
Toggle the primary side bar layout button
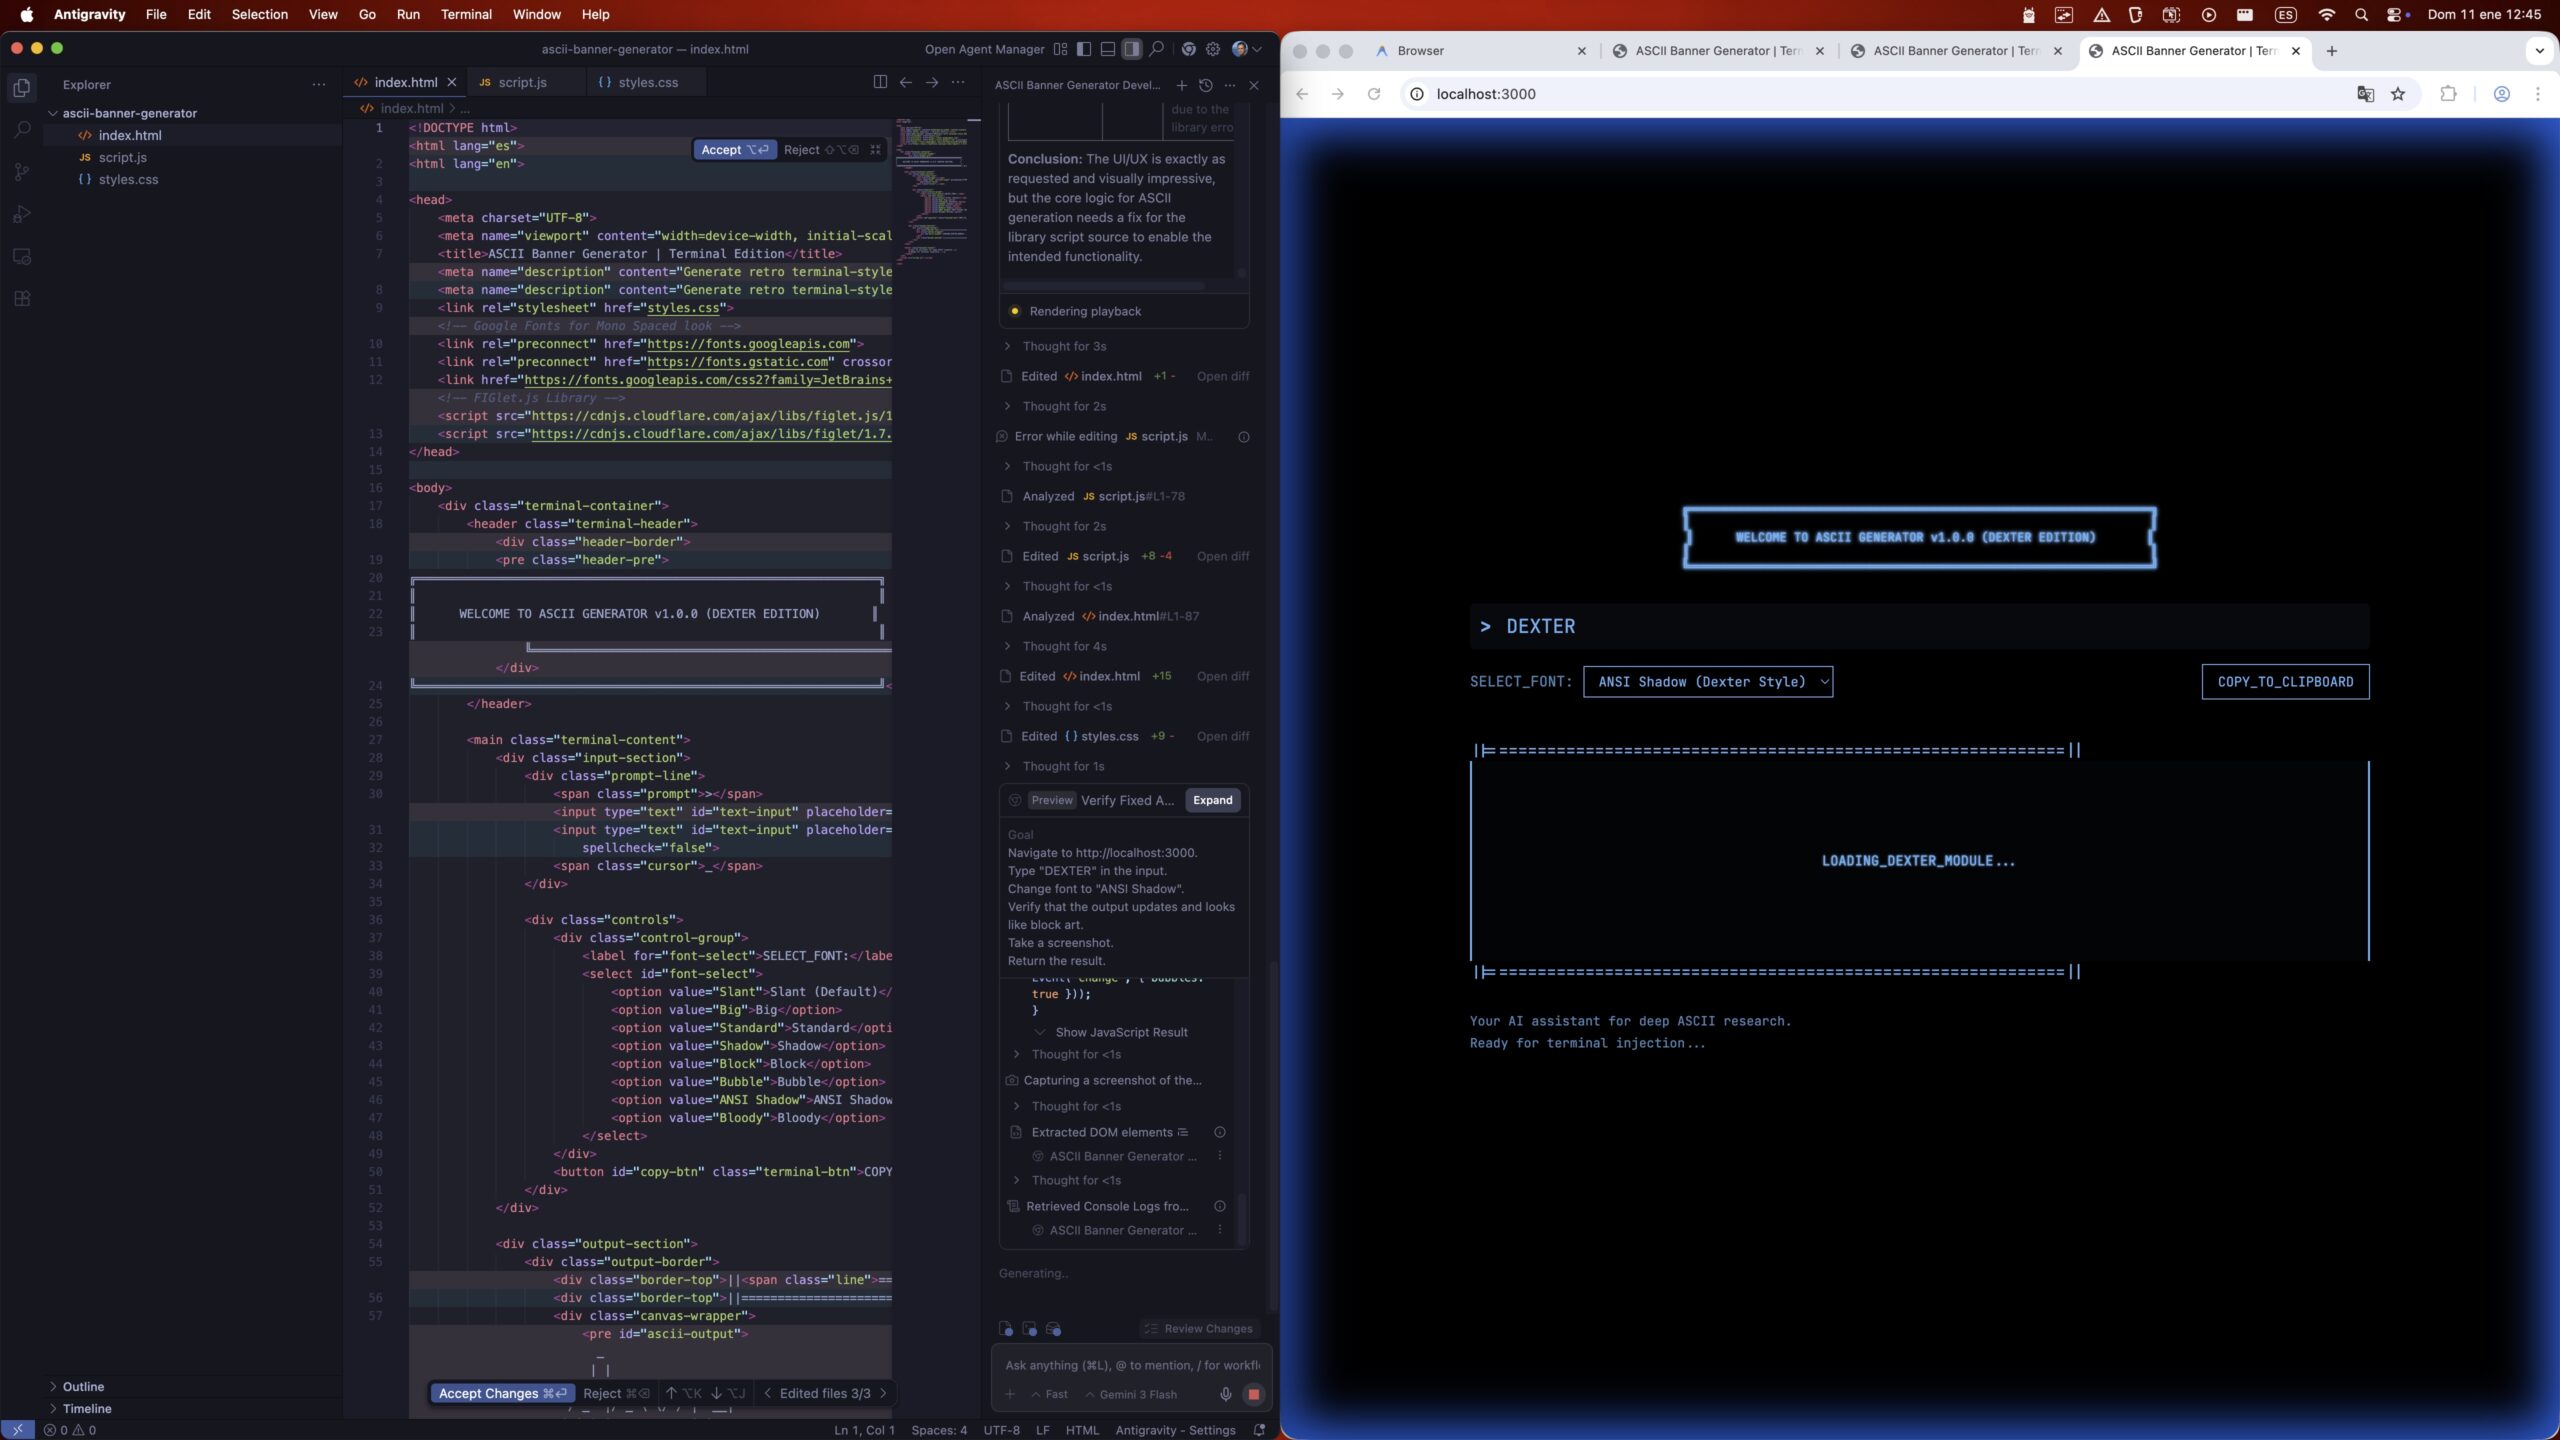tap(1084, 49)
